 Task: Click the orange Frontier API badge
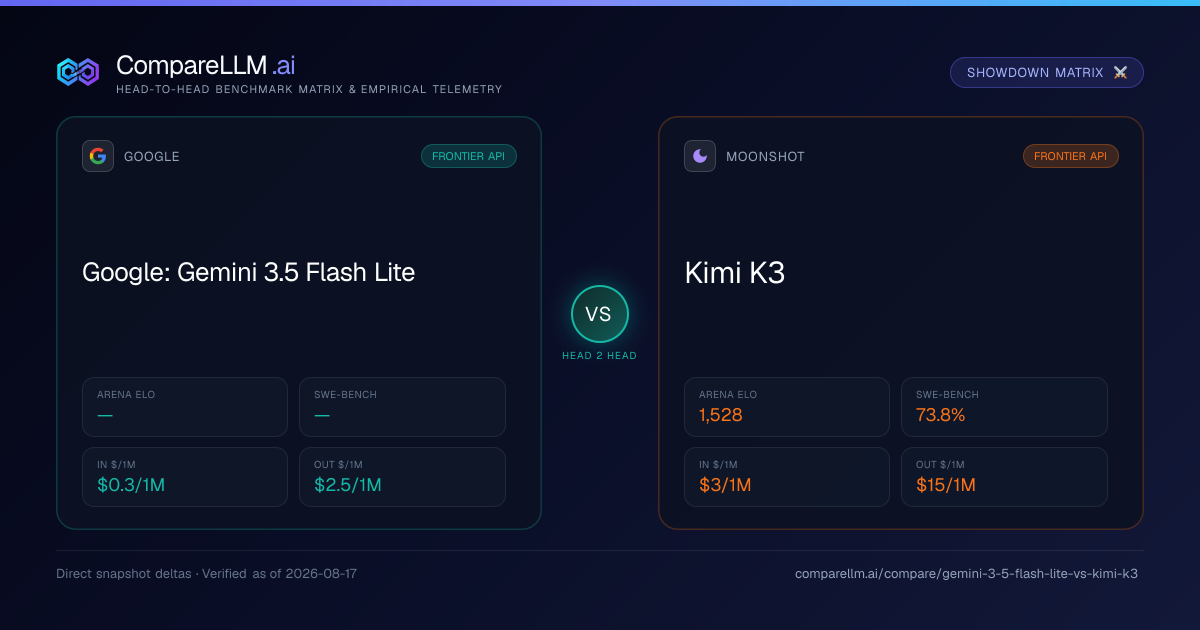1071,156
